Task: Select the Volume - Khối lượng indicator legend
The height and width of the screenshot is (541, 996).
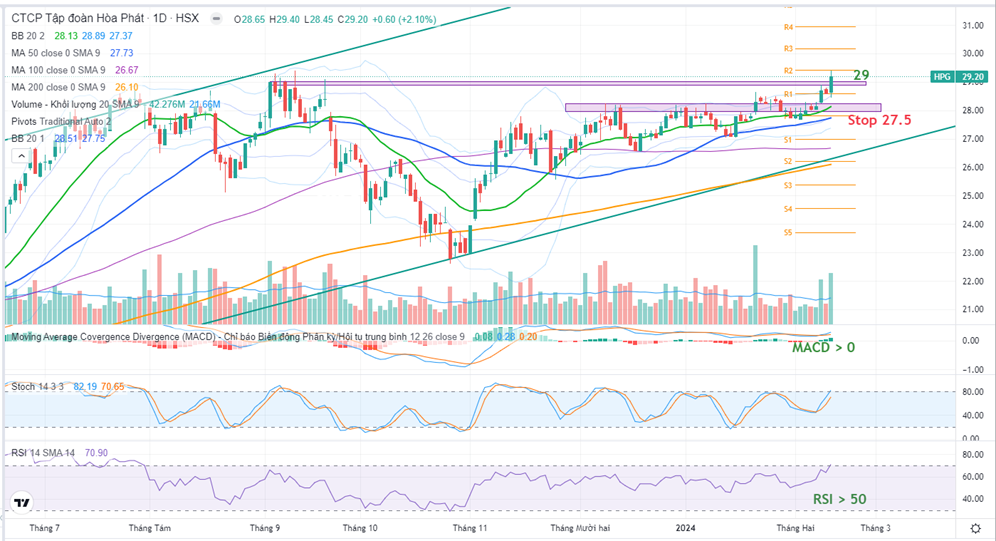Action: 75,105
